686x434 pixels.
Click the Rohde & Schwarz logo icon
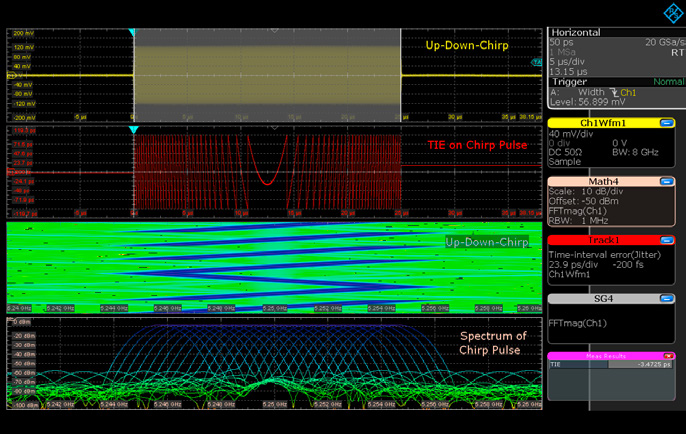coord(672,13)
